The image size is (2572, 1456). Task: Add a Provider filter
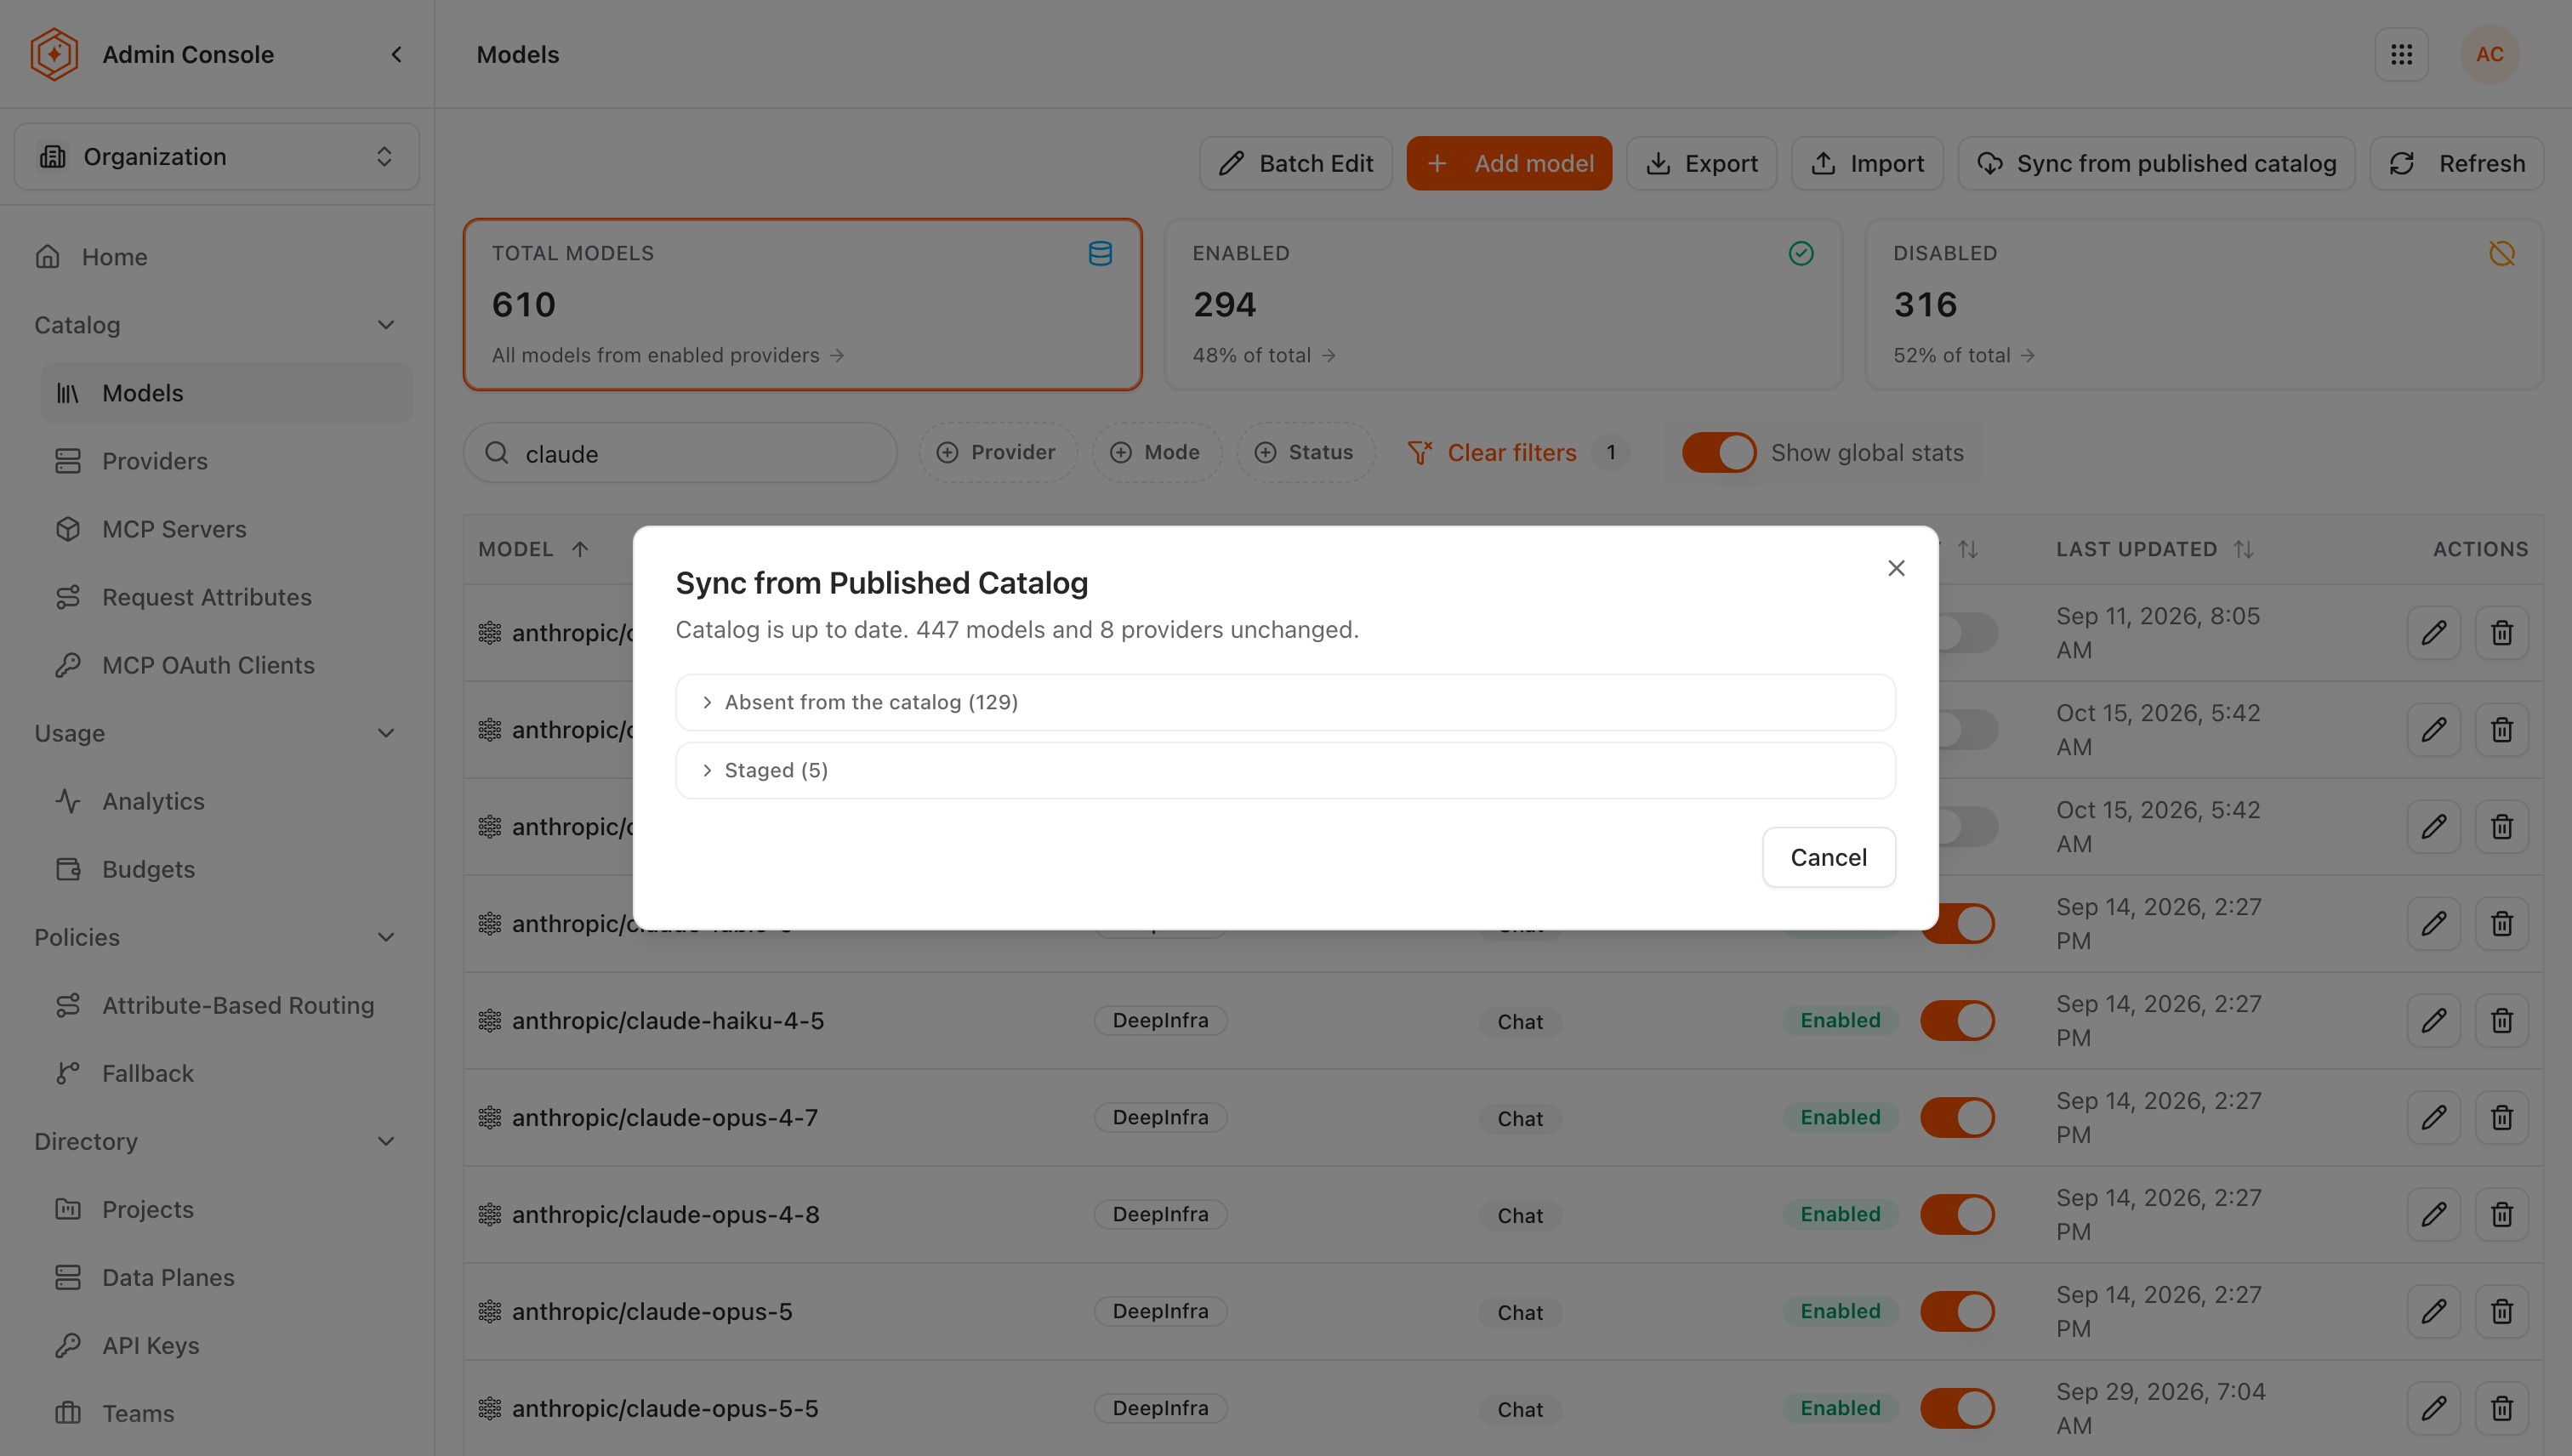click(x=996, y=452)
